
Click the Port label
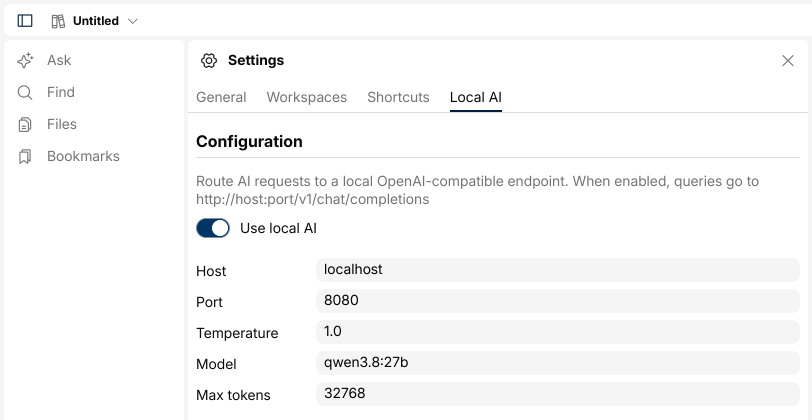click(209, 302)
